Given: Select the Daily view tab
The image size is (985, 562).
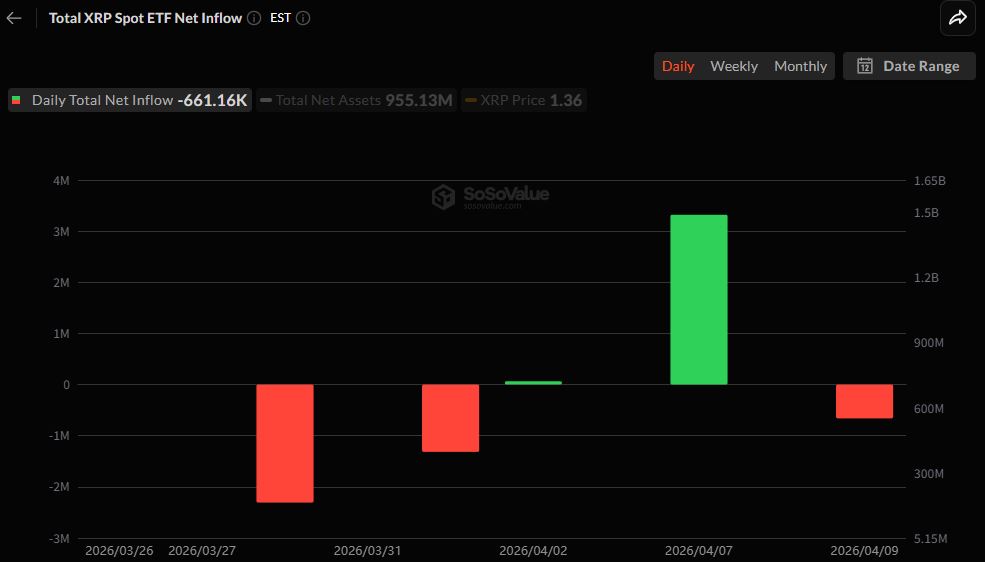Looking at the screenshot, I should pyautogui.click(x=678, y=66).
